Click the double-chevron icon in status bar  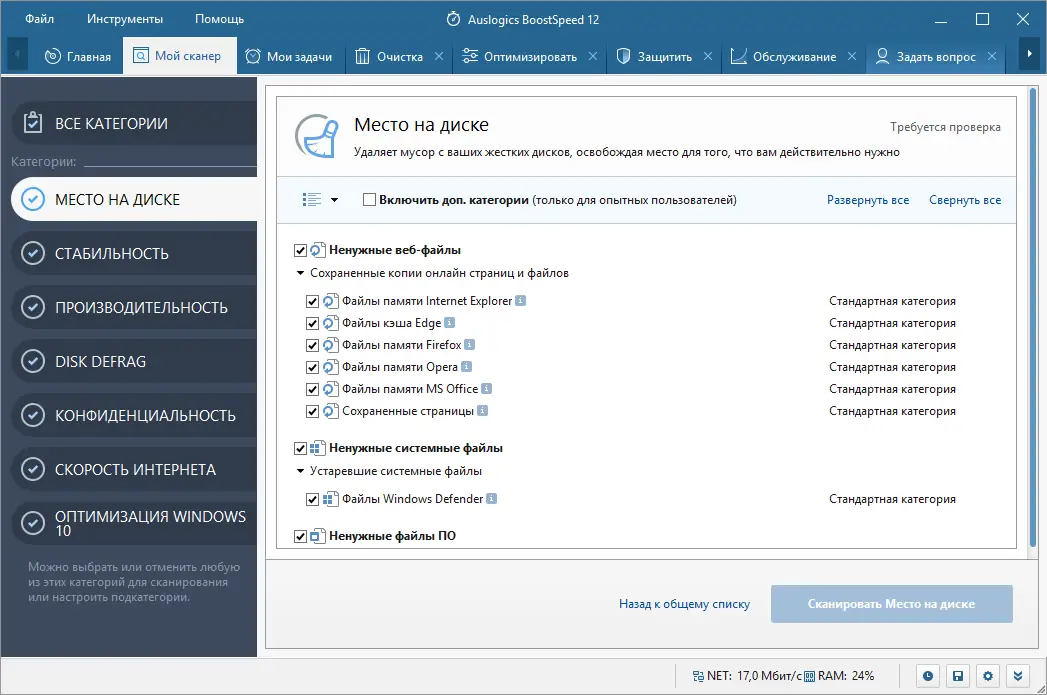(x=1018, y=676)
